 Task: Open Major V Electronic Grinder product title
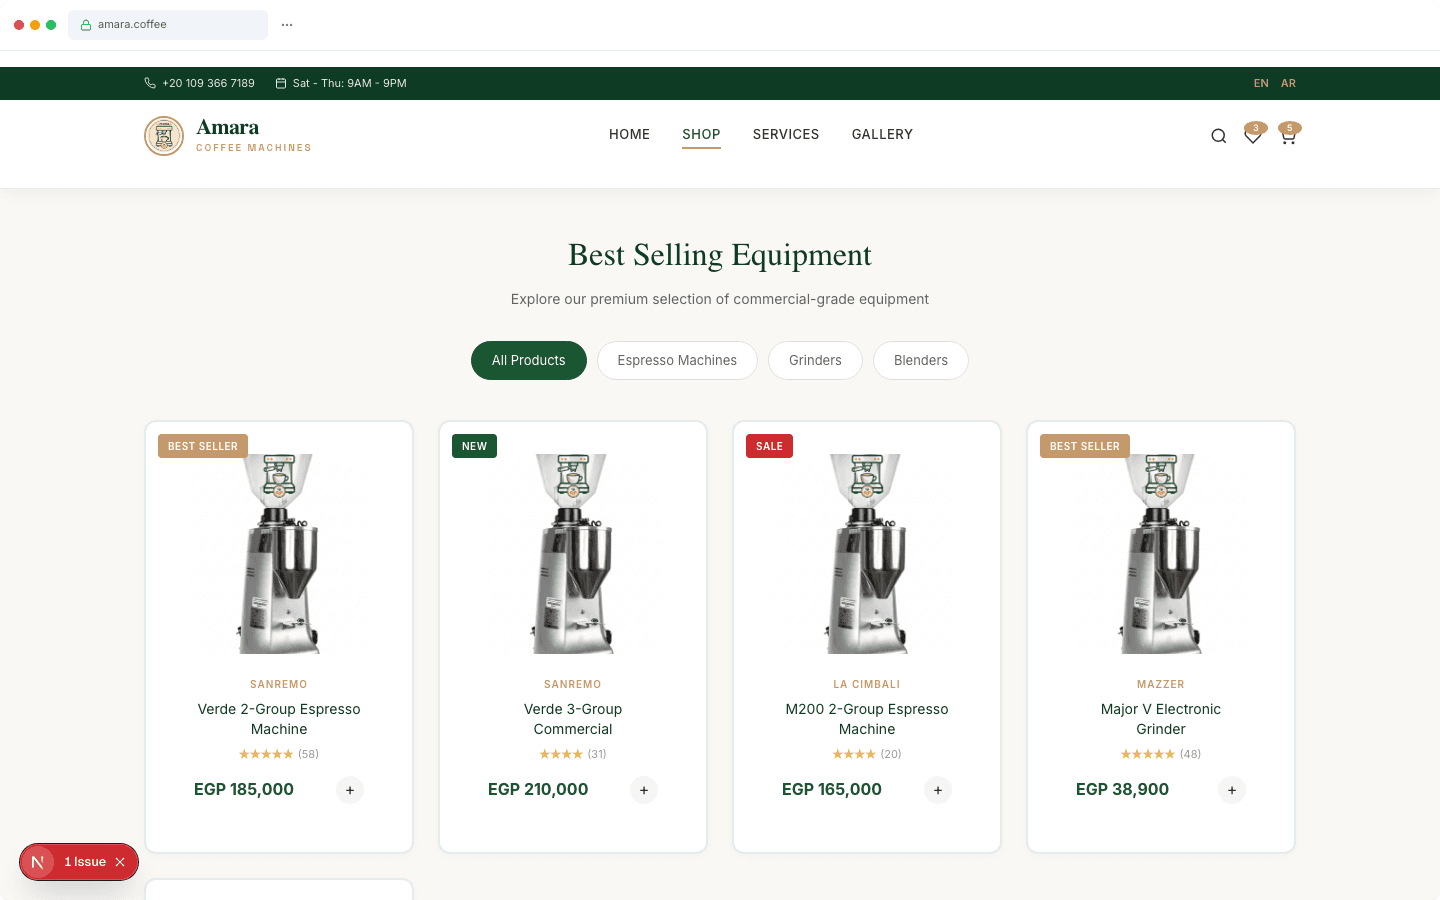pos(1161,719)
